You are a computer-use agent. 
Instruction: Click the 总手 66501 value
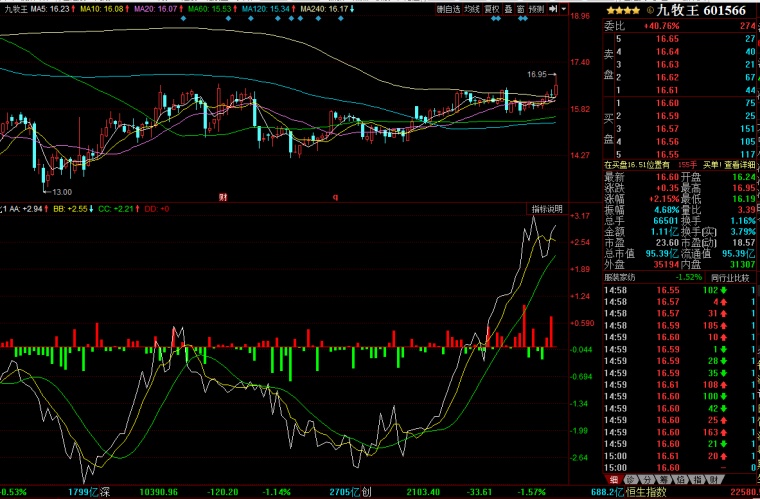(x=666, y=221)
